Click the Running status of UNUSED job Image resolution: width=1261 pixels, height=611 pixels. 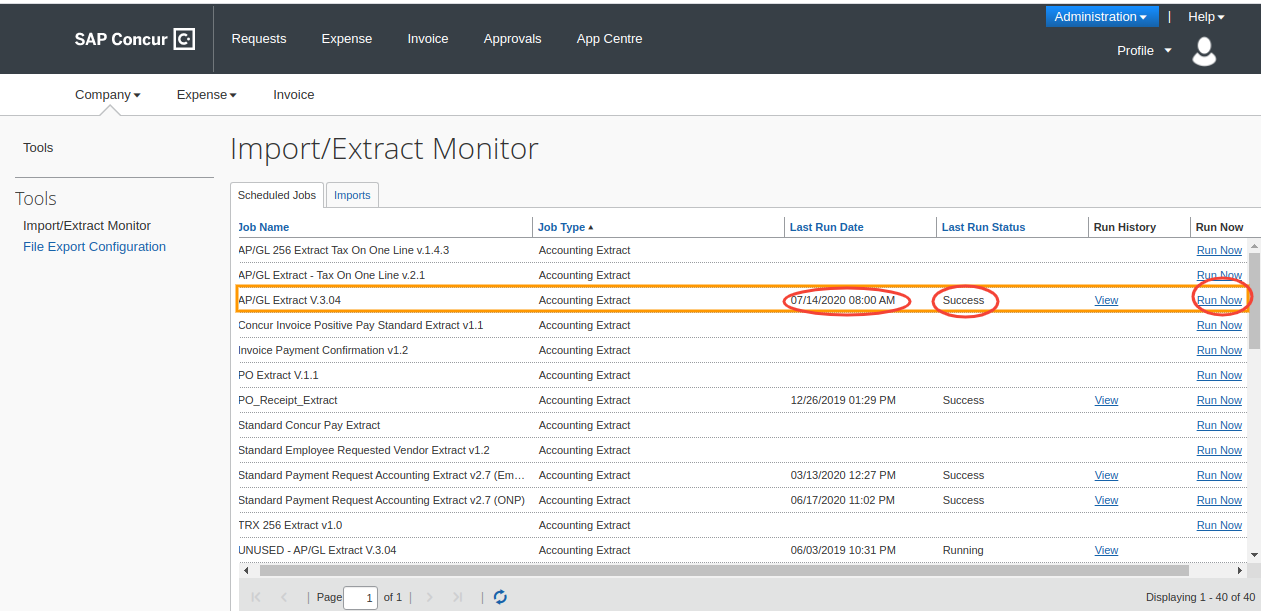click(x=963, y=550)
